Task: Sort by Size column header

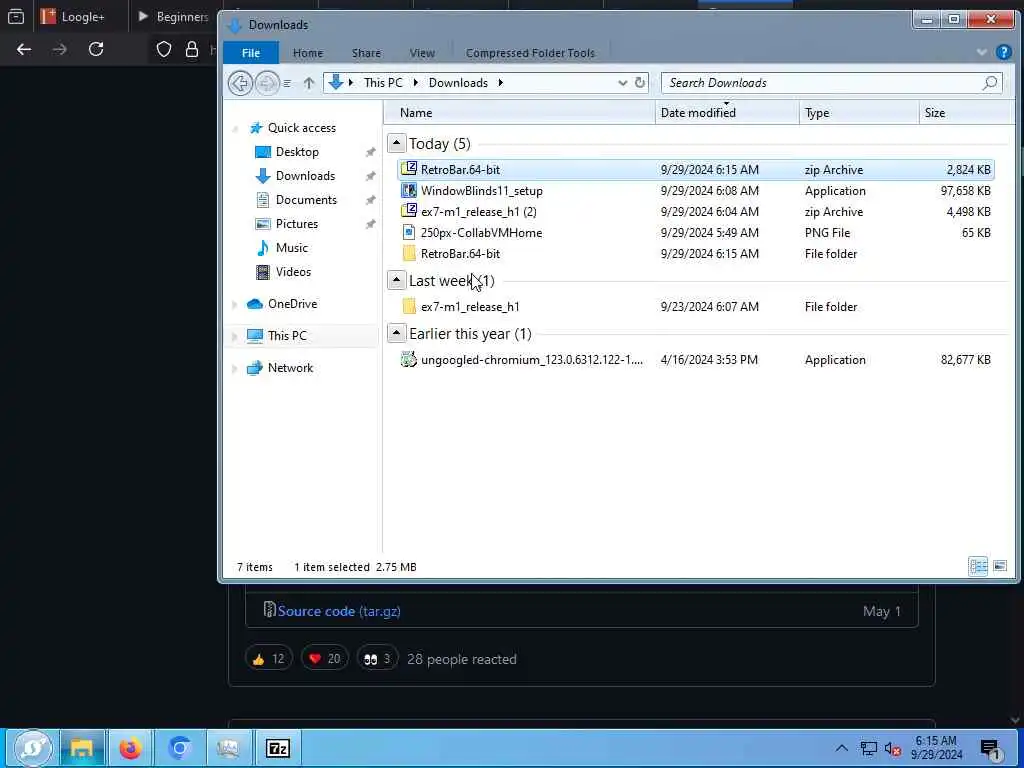Action: (967, 113)
